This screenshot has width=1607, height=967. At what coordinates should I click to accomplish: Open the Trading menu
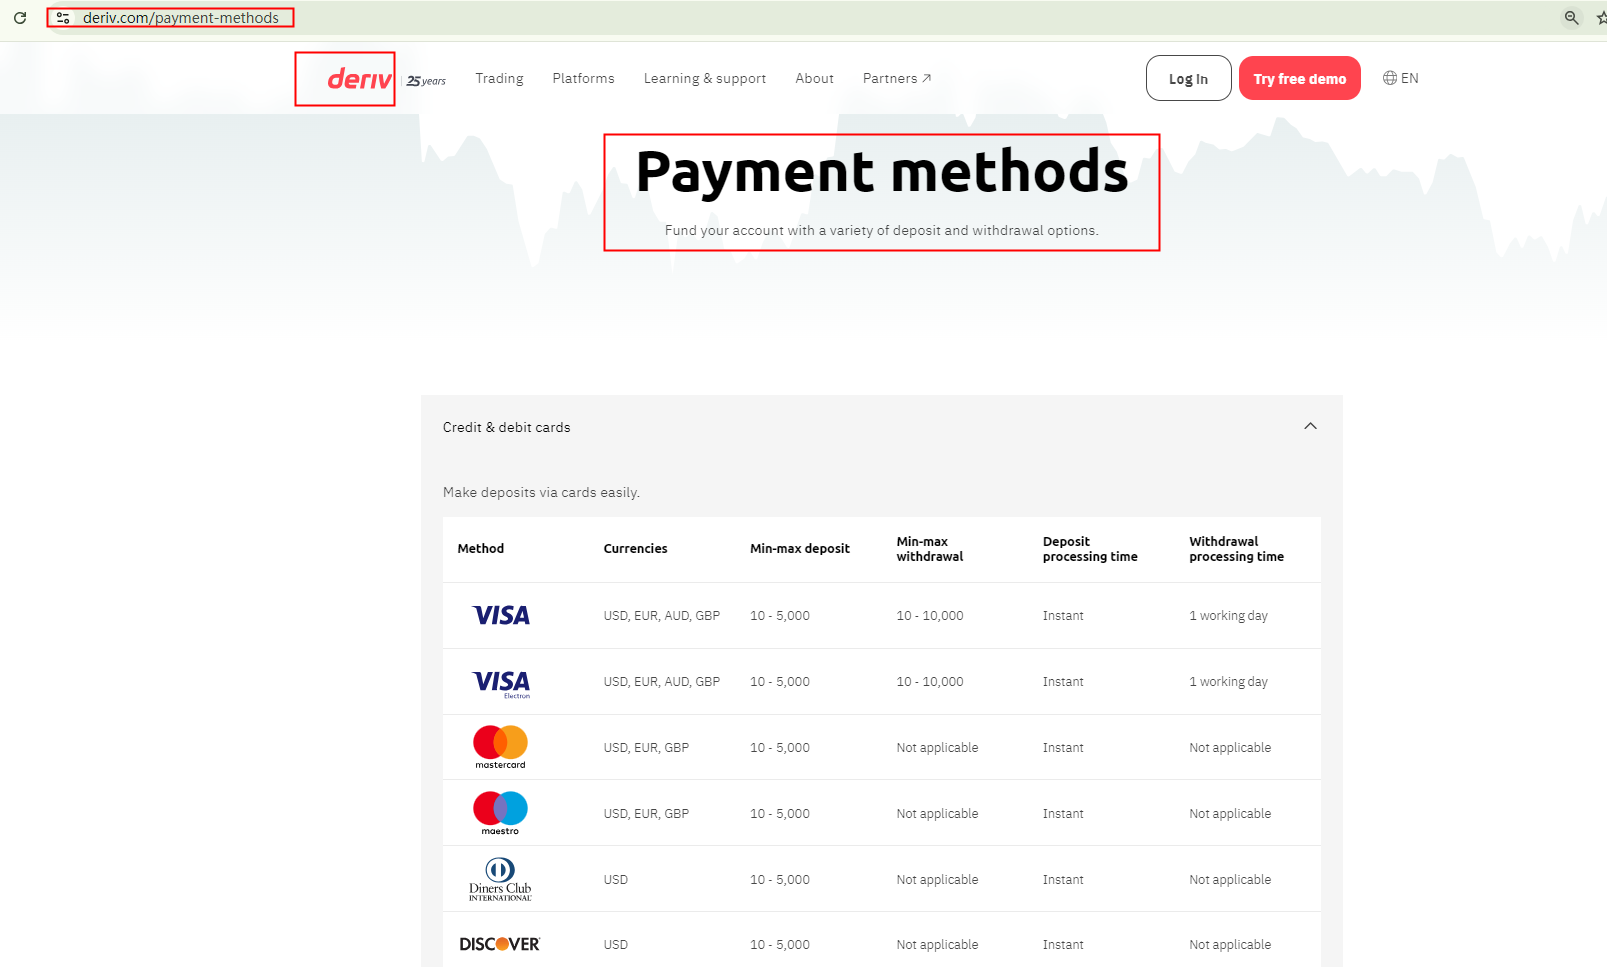tap(499, 78)
